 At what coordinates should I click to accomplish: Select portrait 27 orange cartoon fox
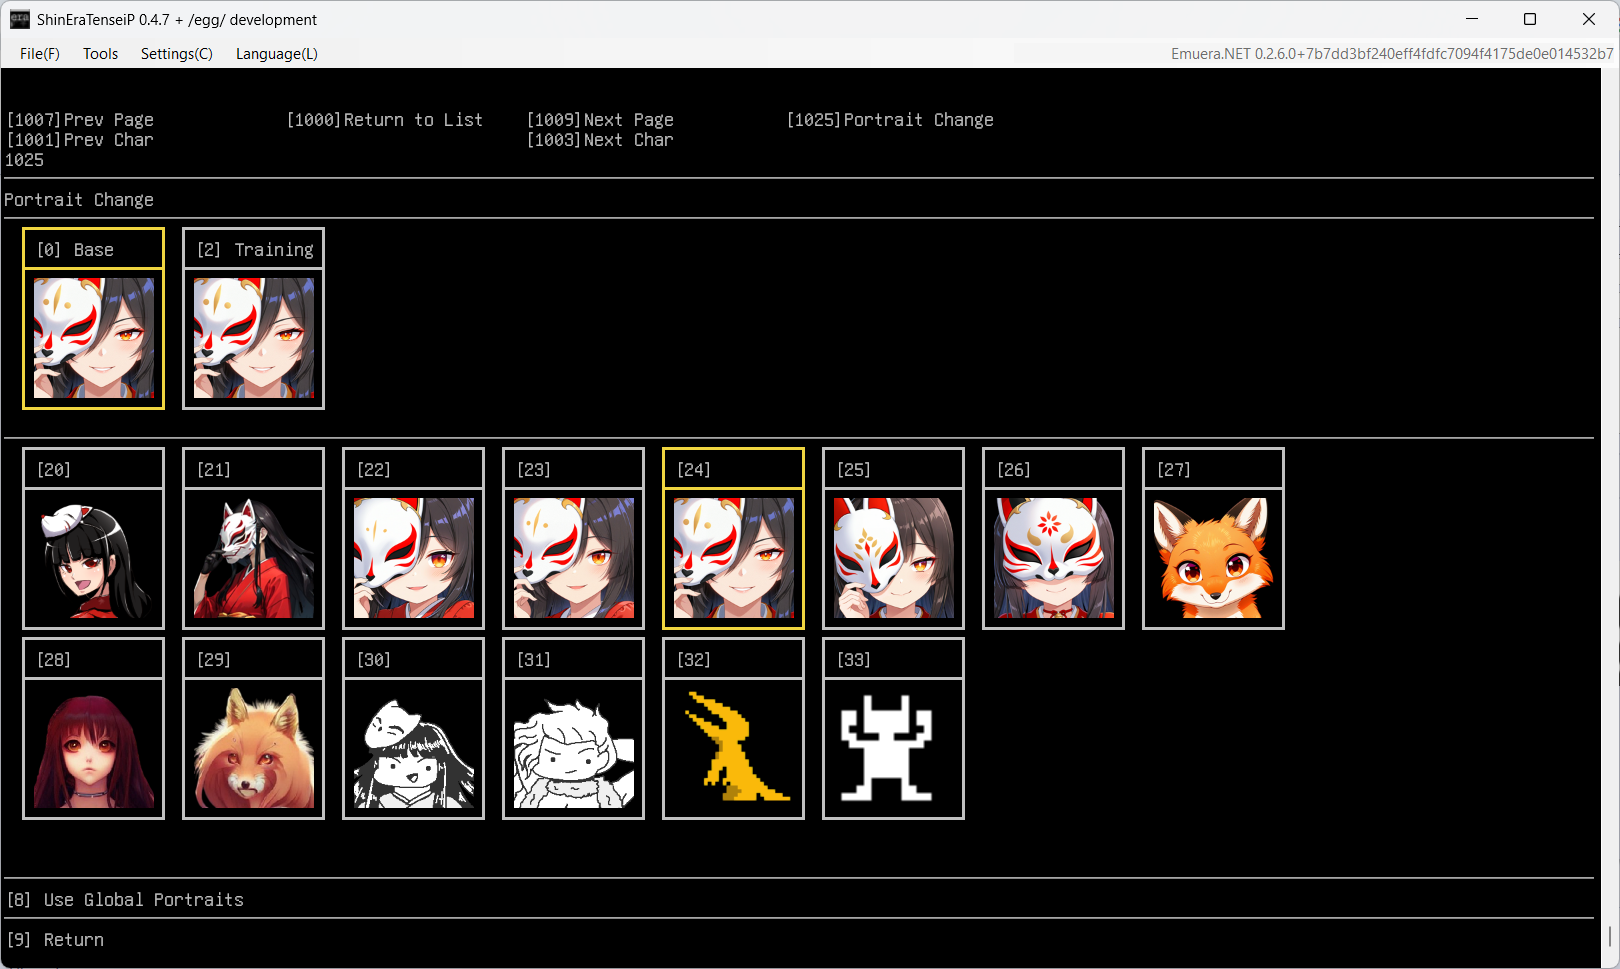click(1213, 557)
